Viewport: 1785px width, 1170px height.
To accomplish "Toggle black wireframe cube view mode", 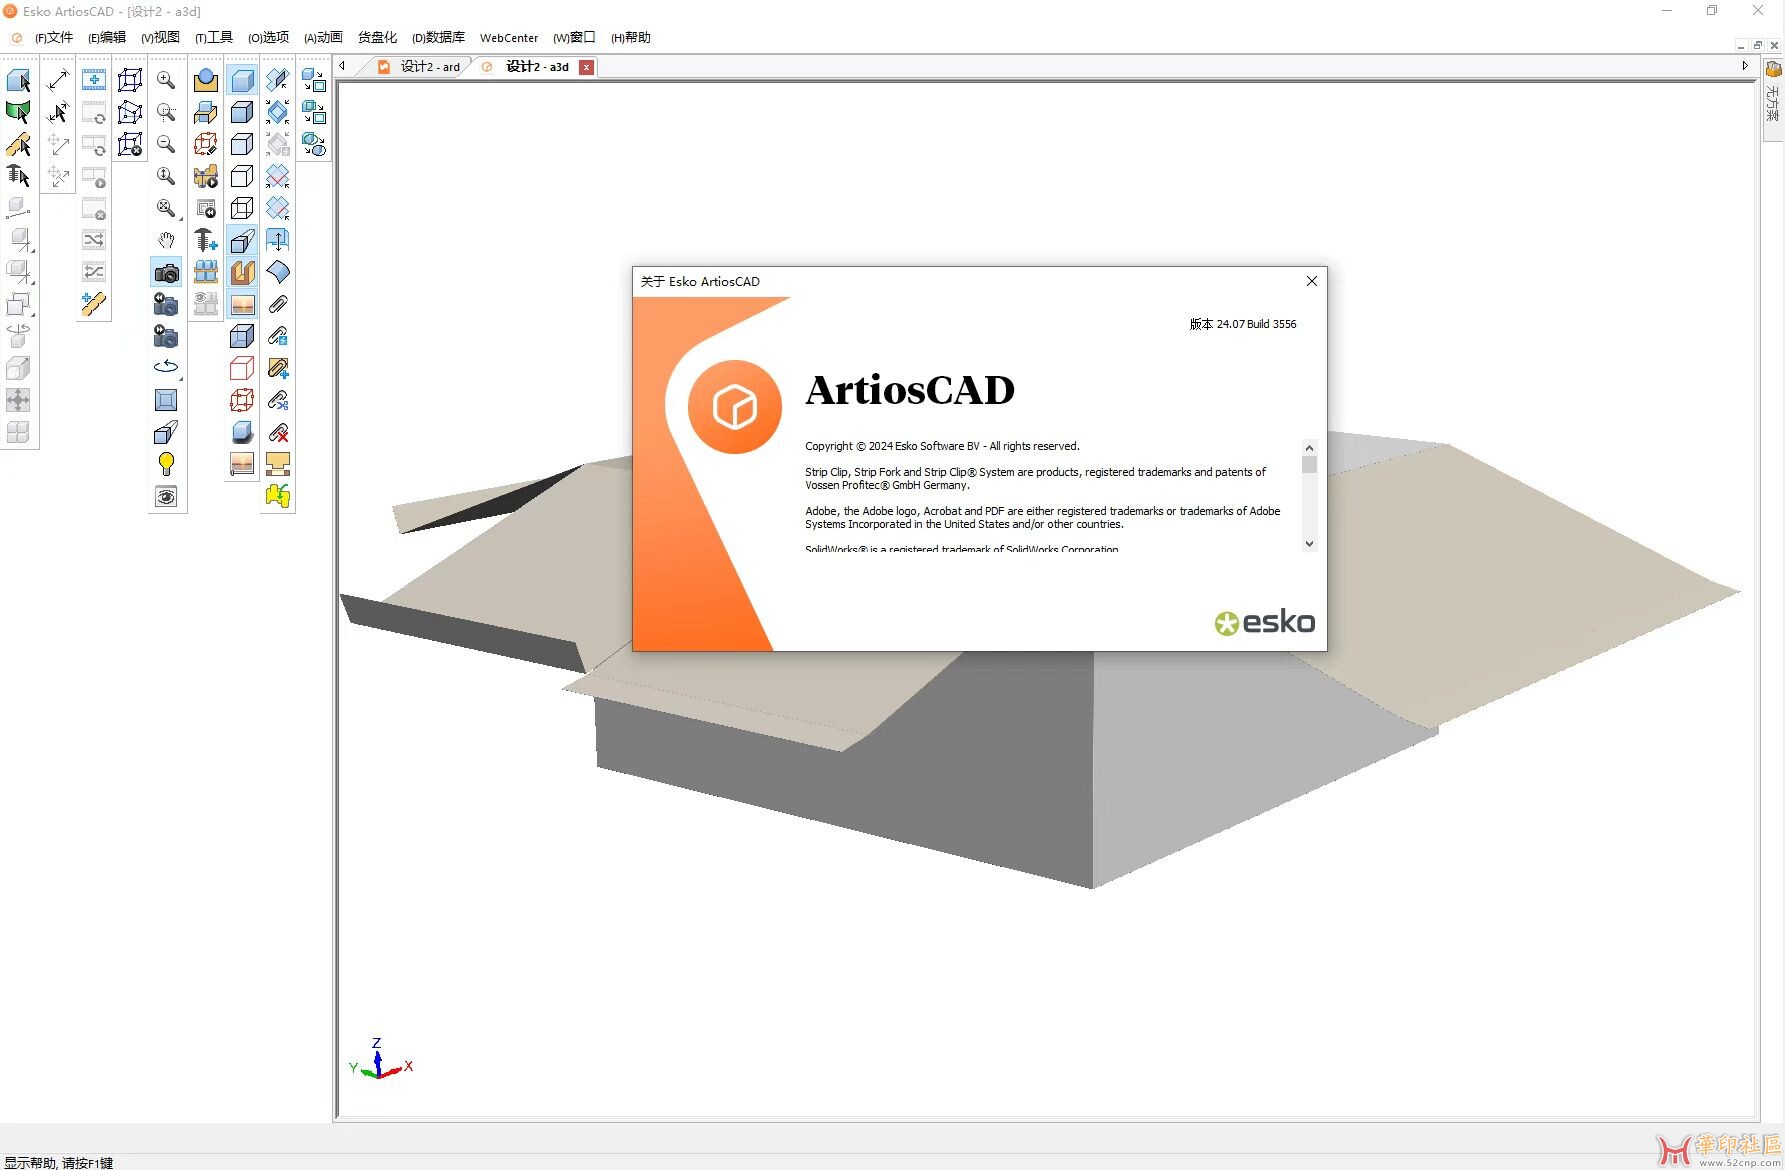I will pyautogui.click(x=242, y=208).
